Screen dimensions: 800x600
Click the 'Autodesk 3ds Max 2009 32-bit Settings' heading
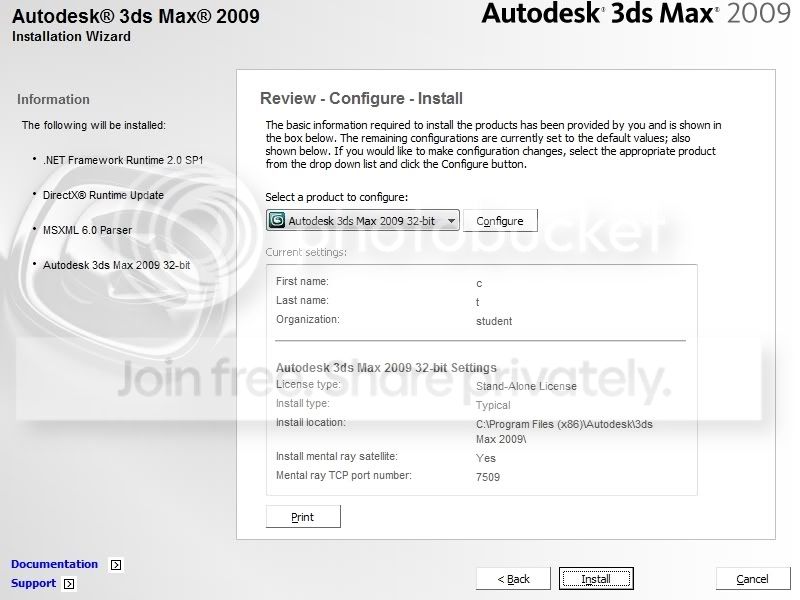pos(386,367)
